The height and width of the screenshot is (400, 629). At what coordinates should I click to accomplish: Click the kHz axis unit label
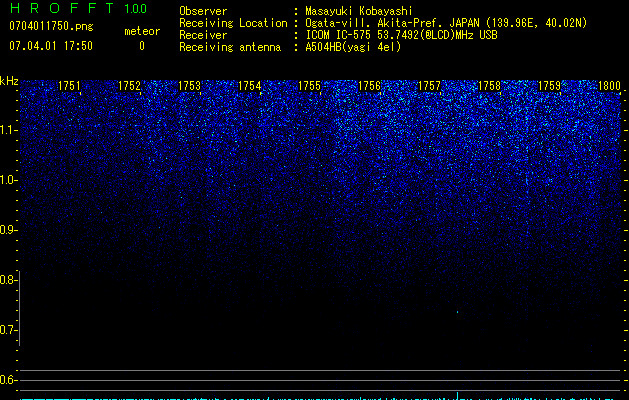click(9, 81)
